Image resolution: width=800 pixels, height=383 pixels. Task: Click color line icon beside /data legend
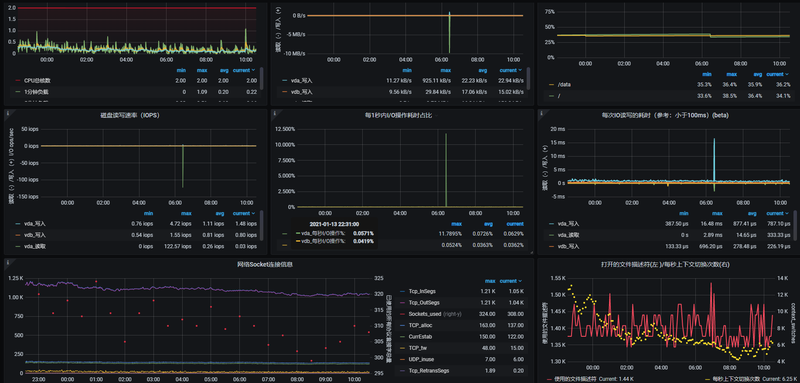point(552,84)
